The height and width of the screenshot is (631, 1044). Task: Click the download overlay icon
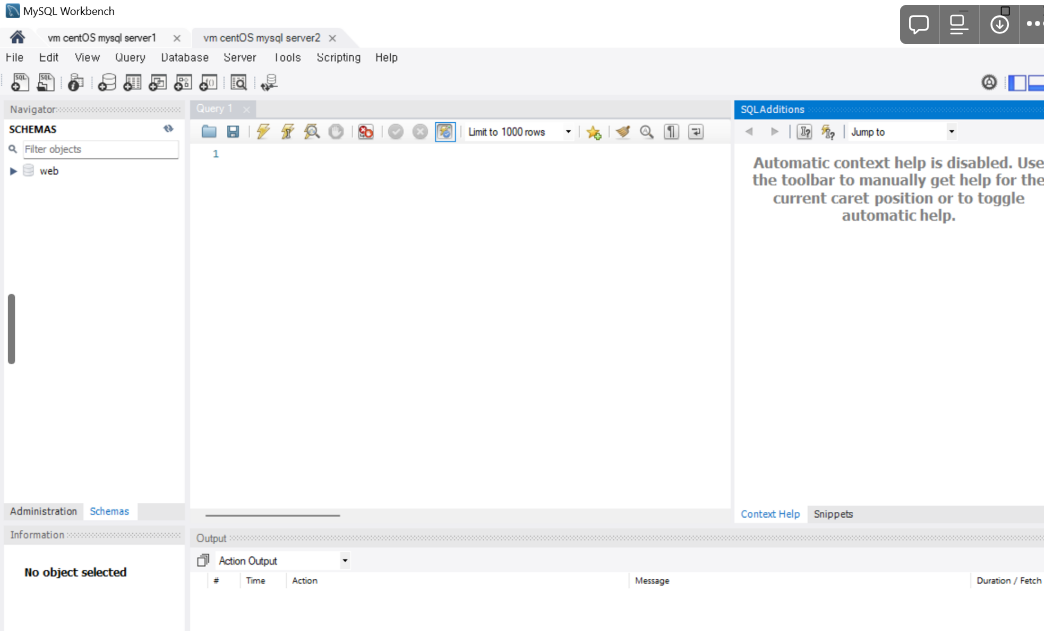[999, 25]
